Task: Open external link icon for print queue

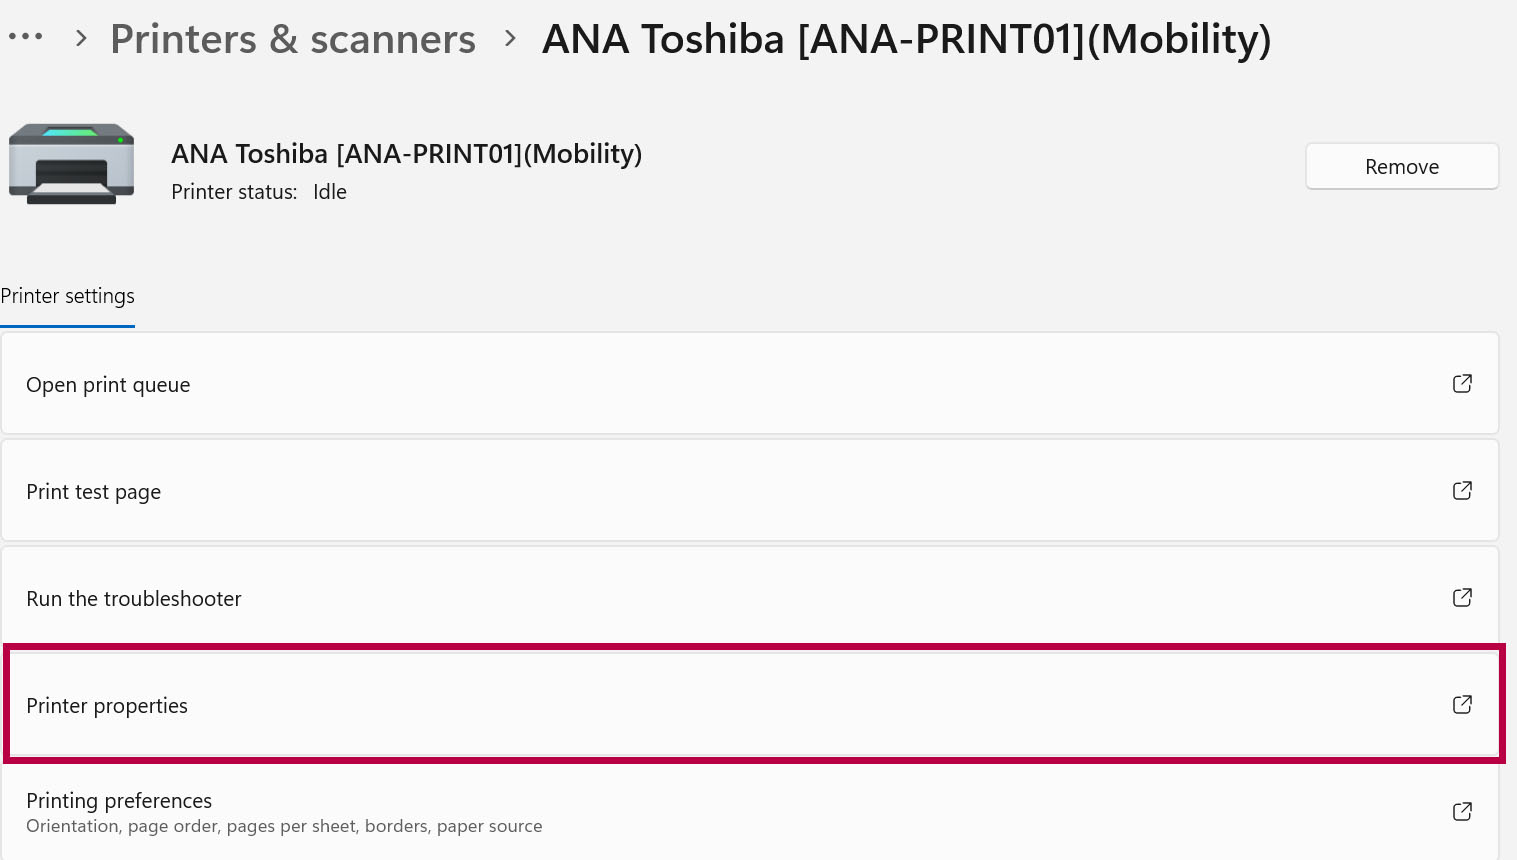Action: [1462, 384]
